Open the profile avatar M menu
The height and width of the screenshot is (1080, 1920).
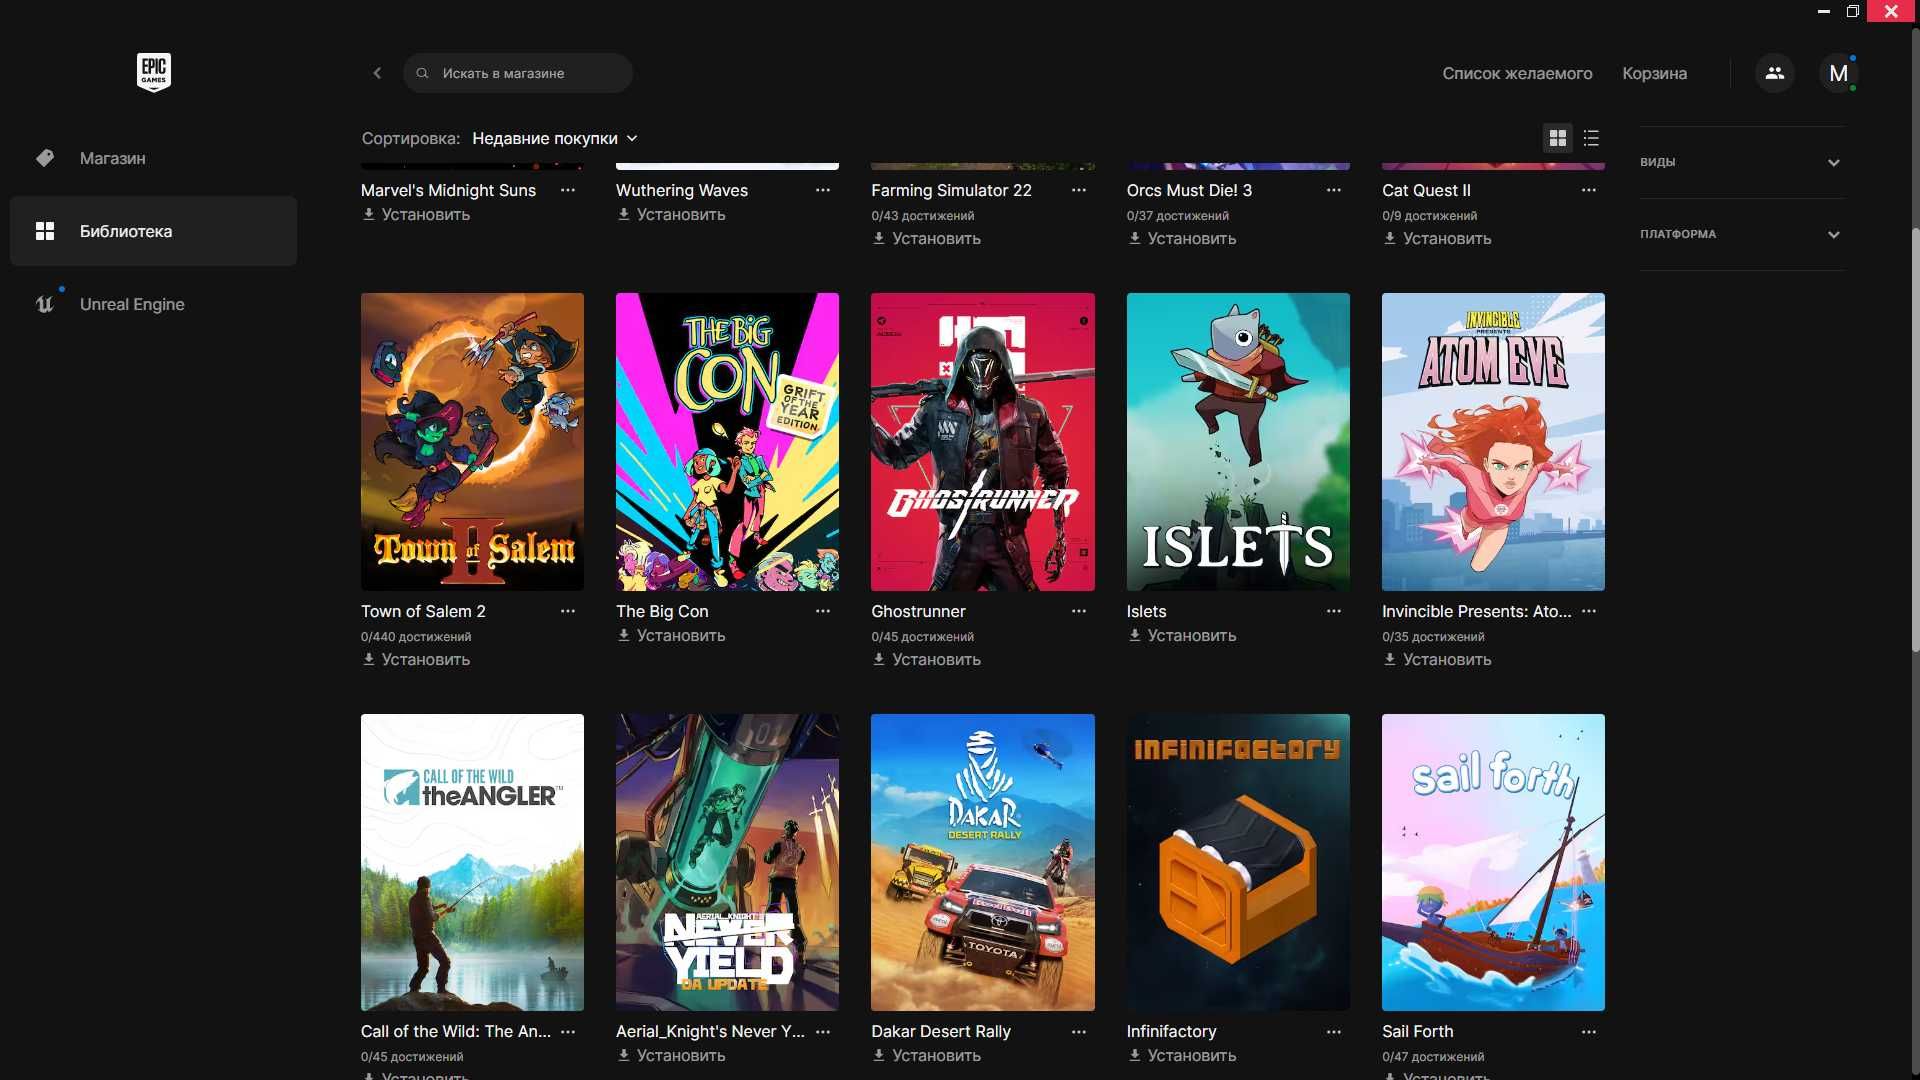(x=1838, y=73)
